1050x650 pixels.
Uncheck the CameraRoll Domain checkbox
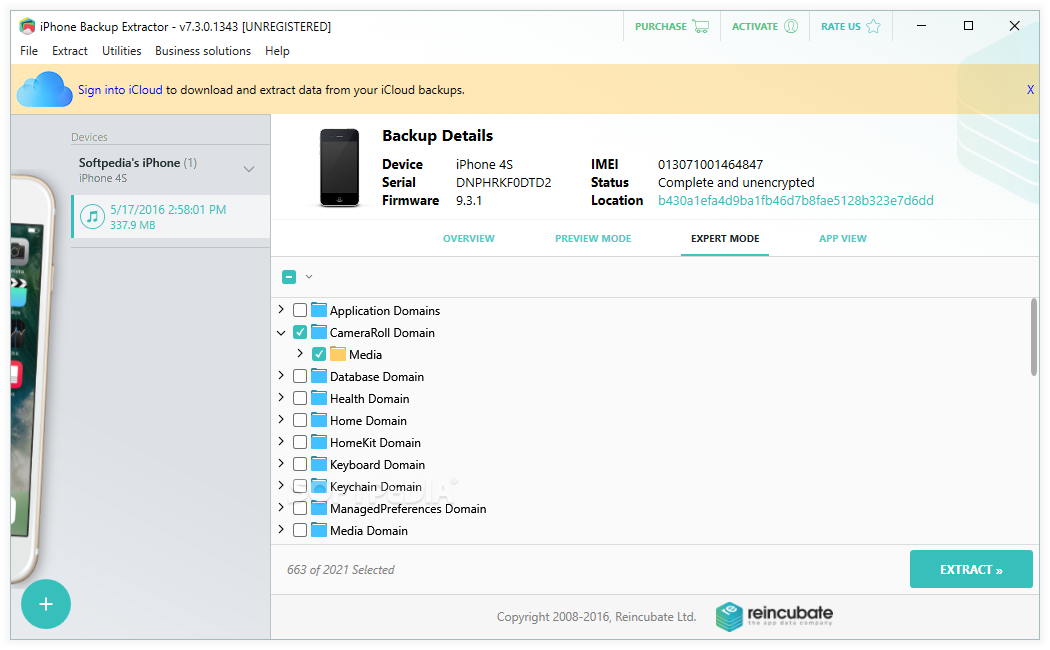(300, 332)
